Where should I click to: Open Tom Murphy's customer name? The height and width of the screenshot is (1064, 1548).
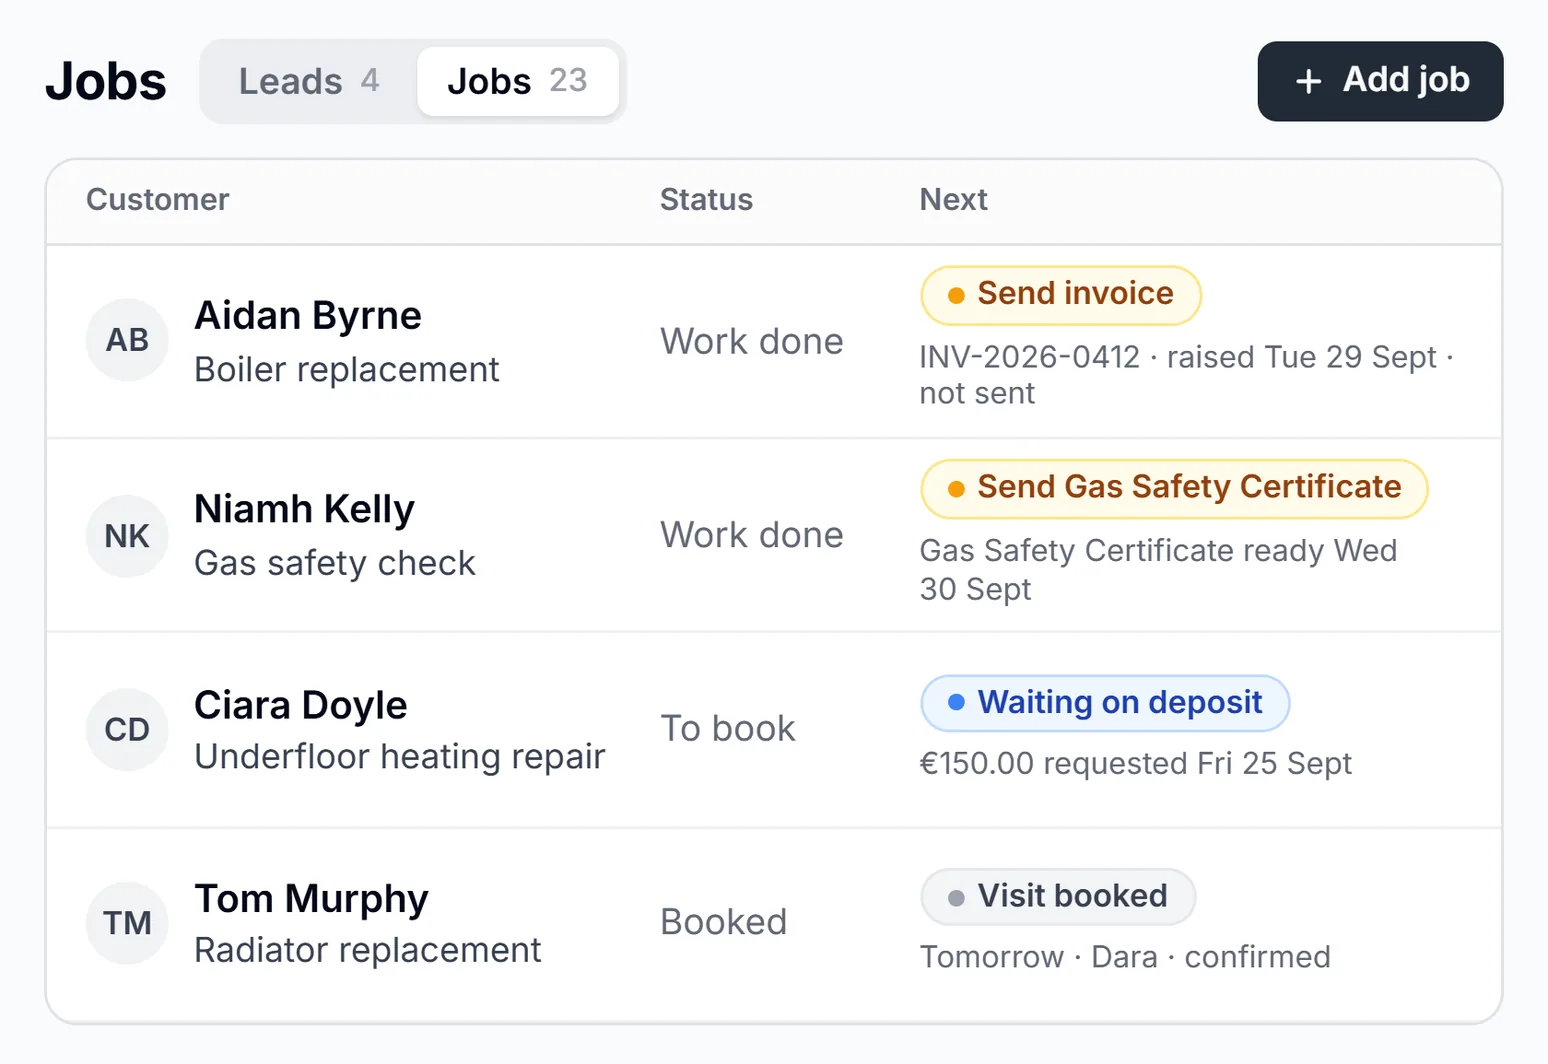click(311, 900)
